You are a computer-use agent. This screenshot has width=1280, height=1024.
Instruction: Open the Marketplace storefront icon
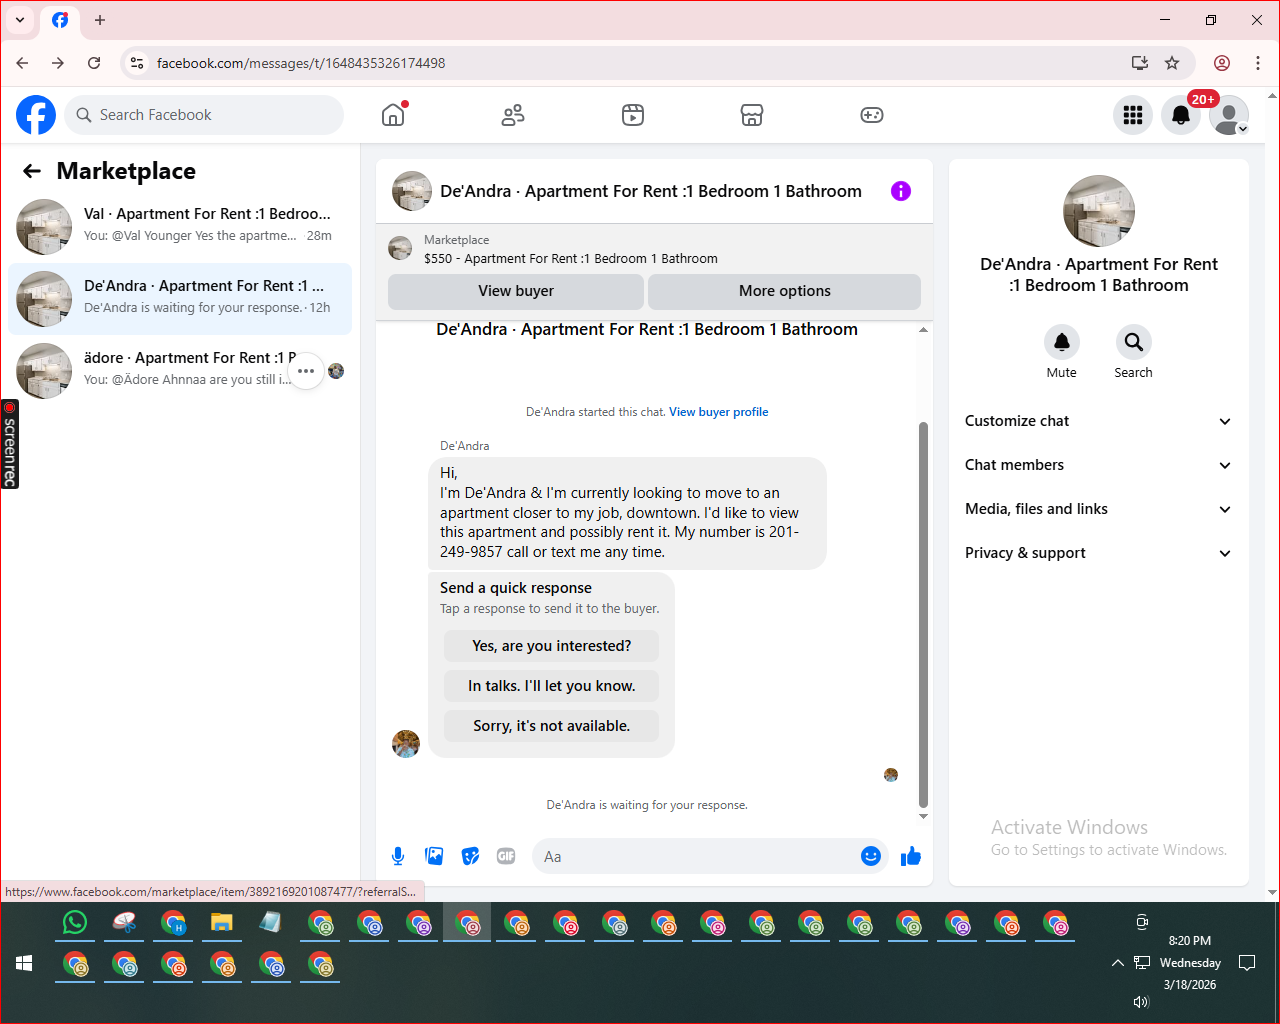(752, 115)
